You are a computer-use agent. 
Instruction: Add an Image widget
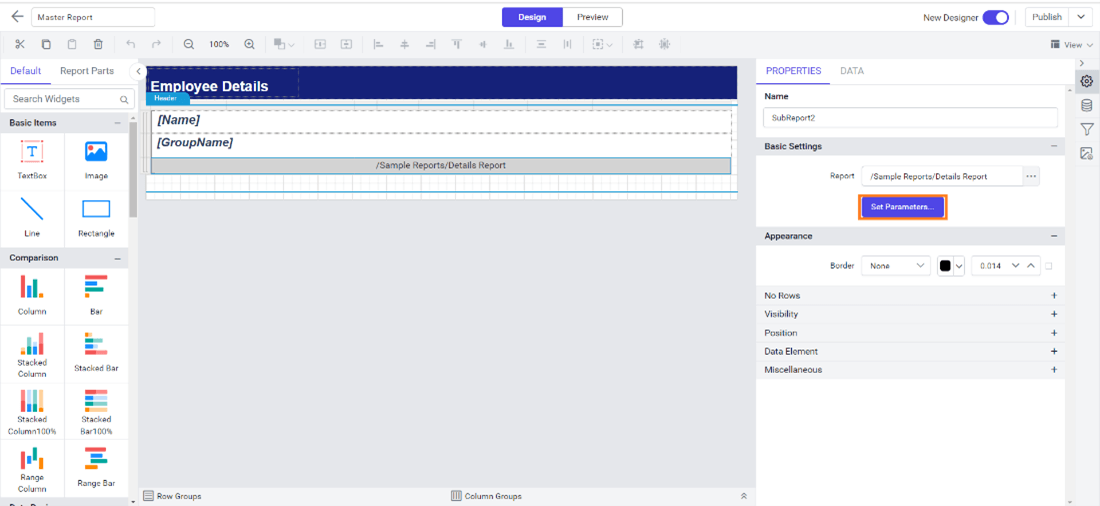(96, 160)
